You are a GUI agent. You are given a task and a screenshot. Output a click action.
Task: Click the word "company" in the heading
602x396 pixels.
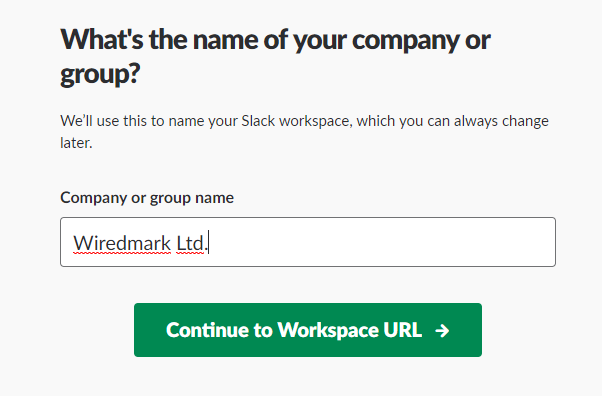(405, 41)
